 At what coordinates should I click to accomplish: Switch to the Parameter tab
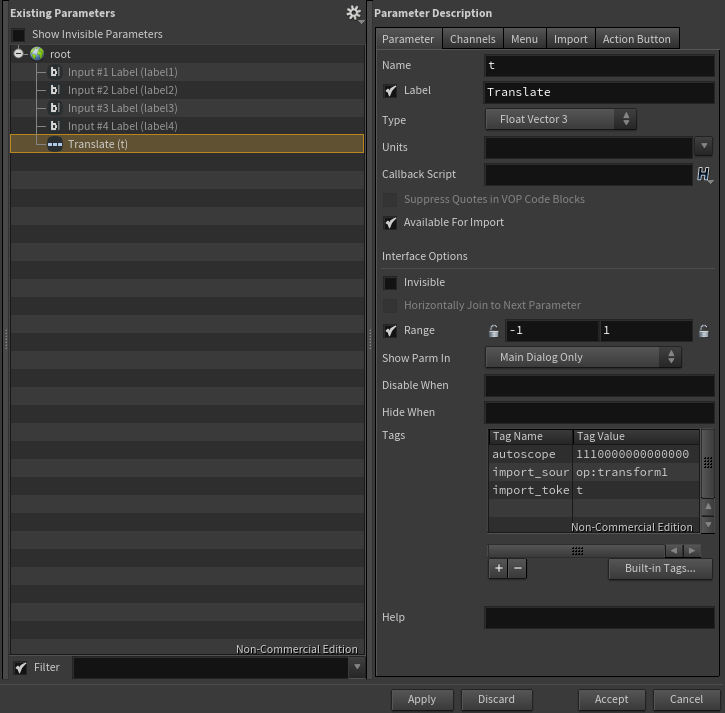(x=408, y=39)
